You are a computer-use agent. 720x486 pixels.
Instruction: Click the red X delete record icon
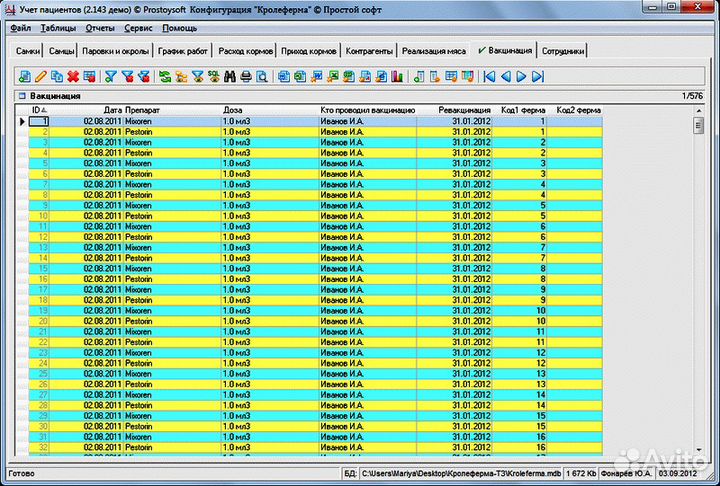click(73, 76)
